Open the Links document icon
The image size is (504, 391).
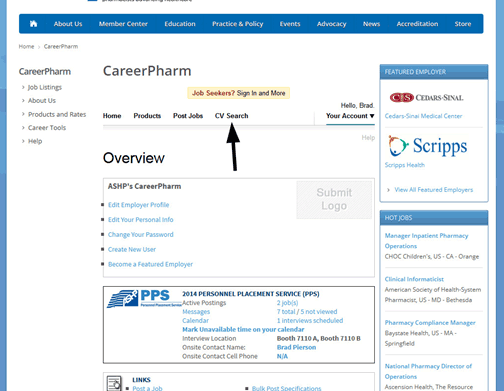coord(114,383)
